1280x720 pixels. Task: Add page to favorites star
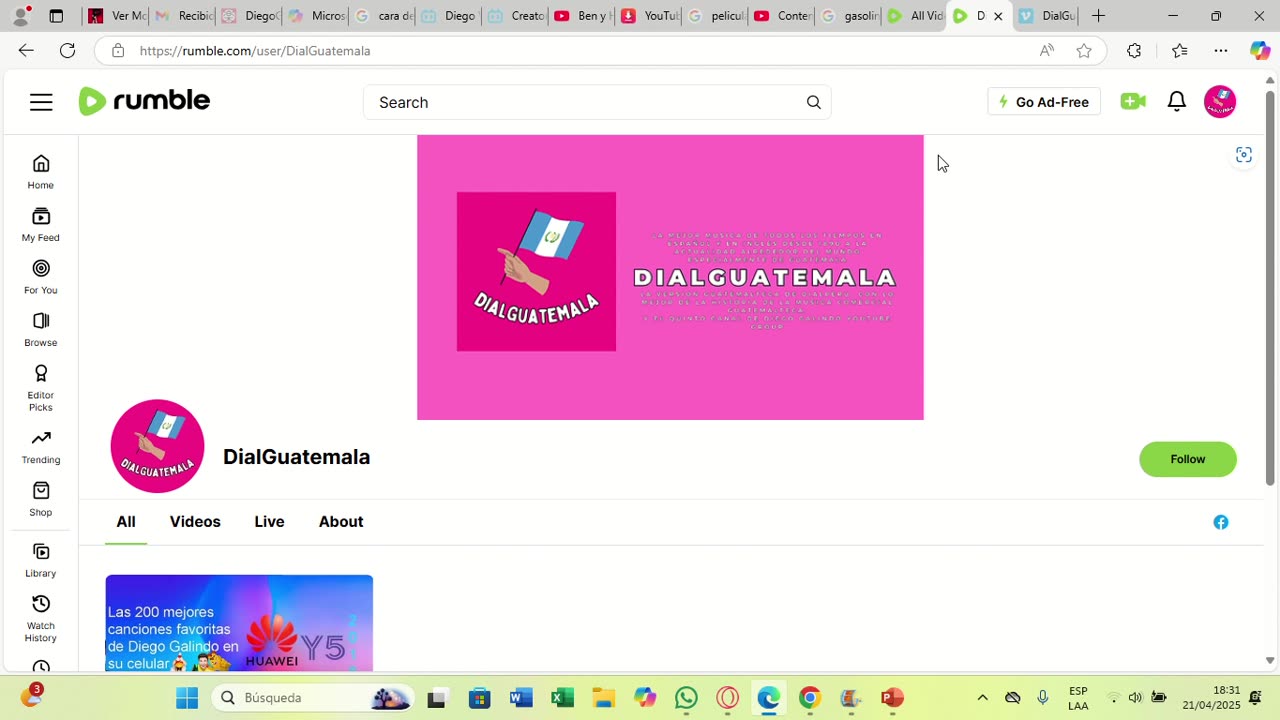(x=1084, y=50)
